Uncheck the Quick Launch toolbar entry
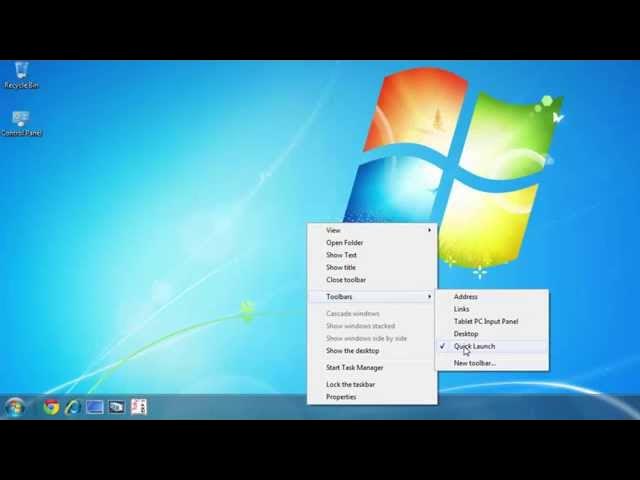640x480 pixels. click(492, 347)
